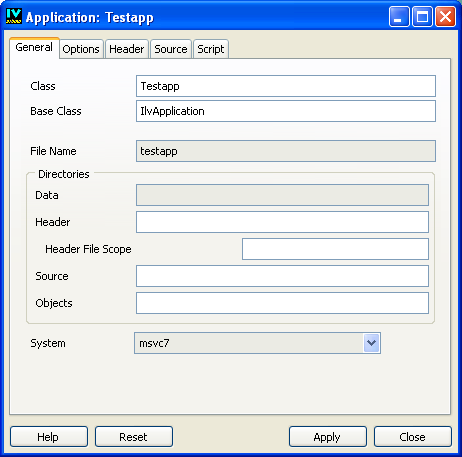This screenshot has height=457, width=462.
Task: Close the window with the red X
Action: pyautogui.click(x=446, y=16)
